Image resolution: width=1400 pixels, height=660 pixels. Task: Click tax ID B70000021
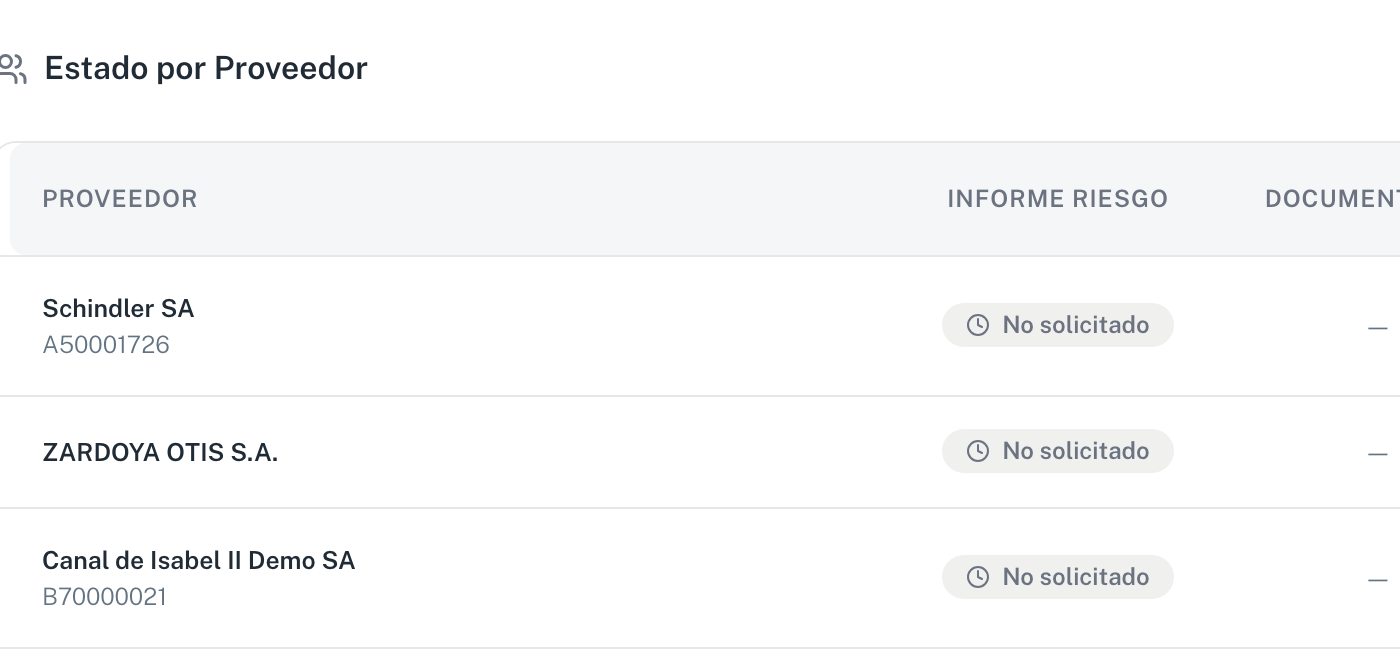coord(105,597)
